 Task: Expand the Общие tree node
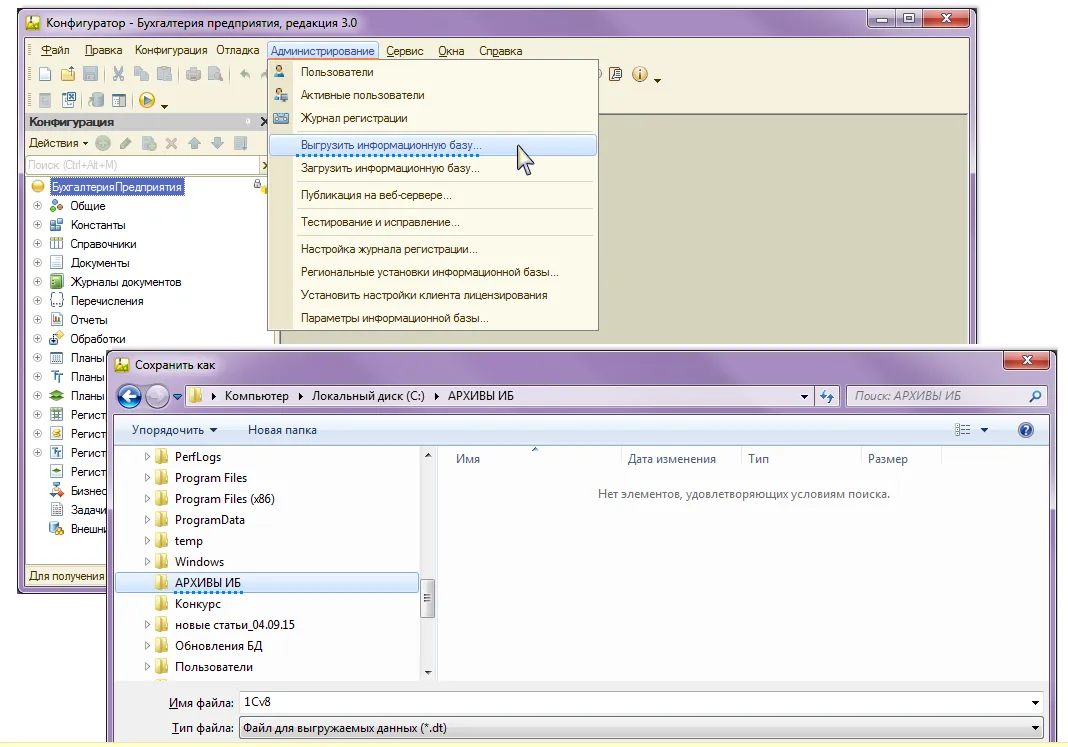(x=37, y=206)
